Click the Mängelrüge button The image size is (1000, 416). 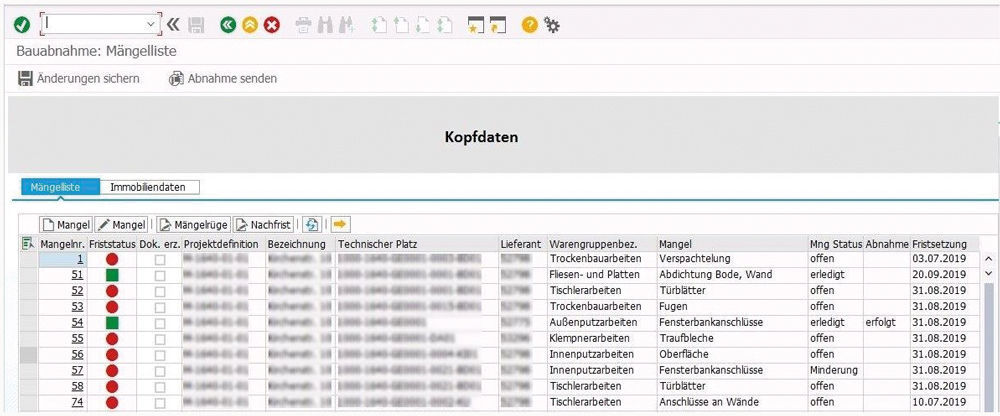[x=194, y=225]
